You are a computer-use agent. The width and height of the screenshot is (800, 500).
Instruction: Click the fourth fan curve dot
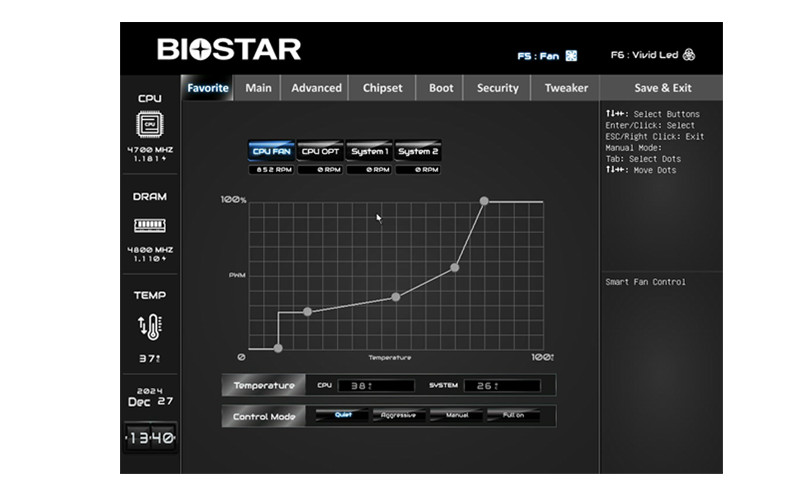click(x=455, y=267)
